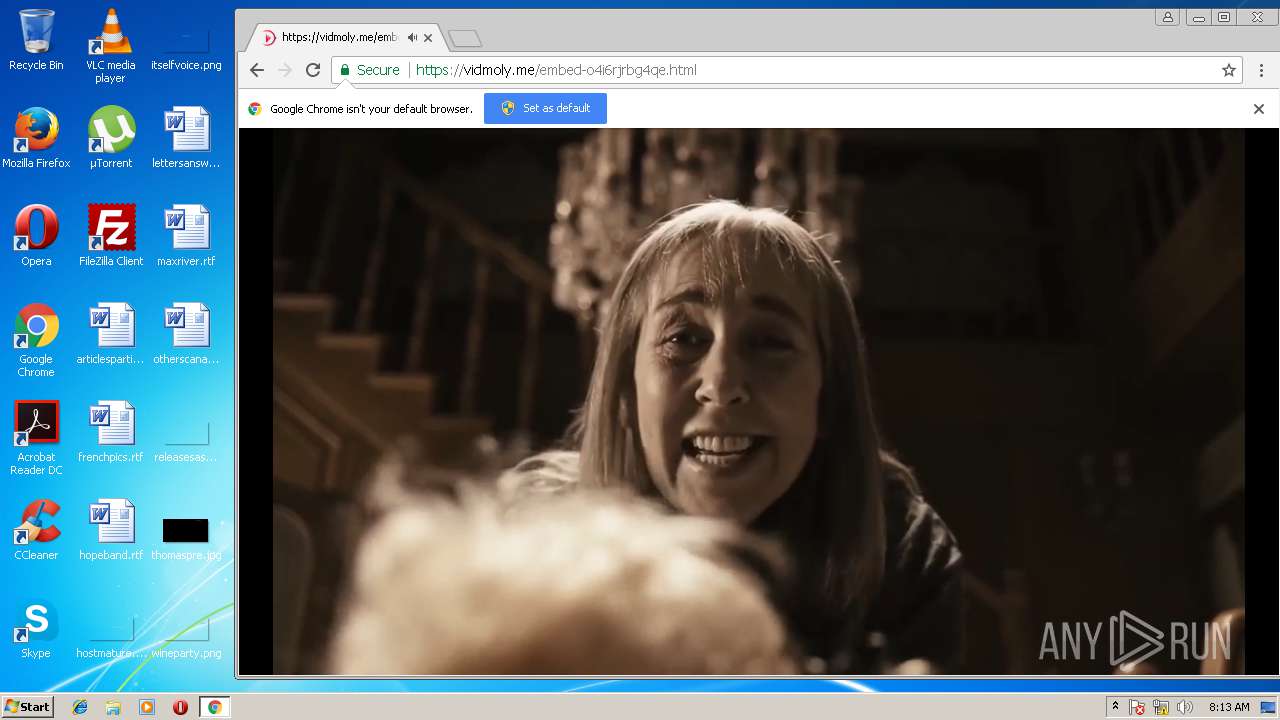Close the vidmoly.me tab
The image size is (1280, 720).
pyautogui.click(x=428, y=38)
